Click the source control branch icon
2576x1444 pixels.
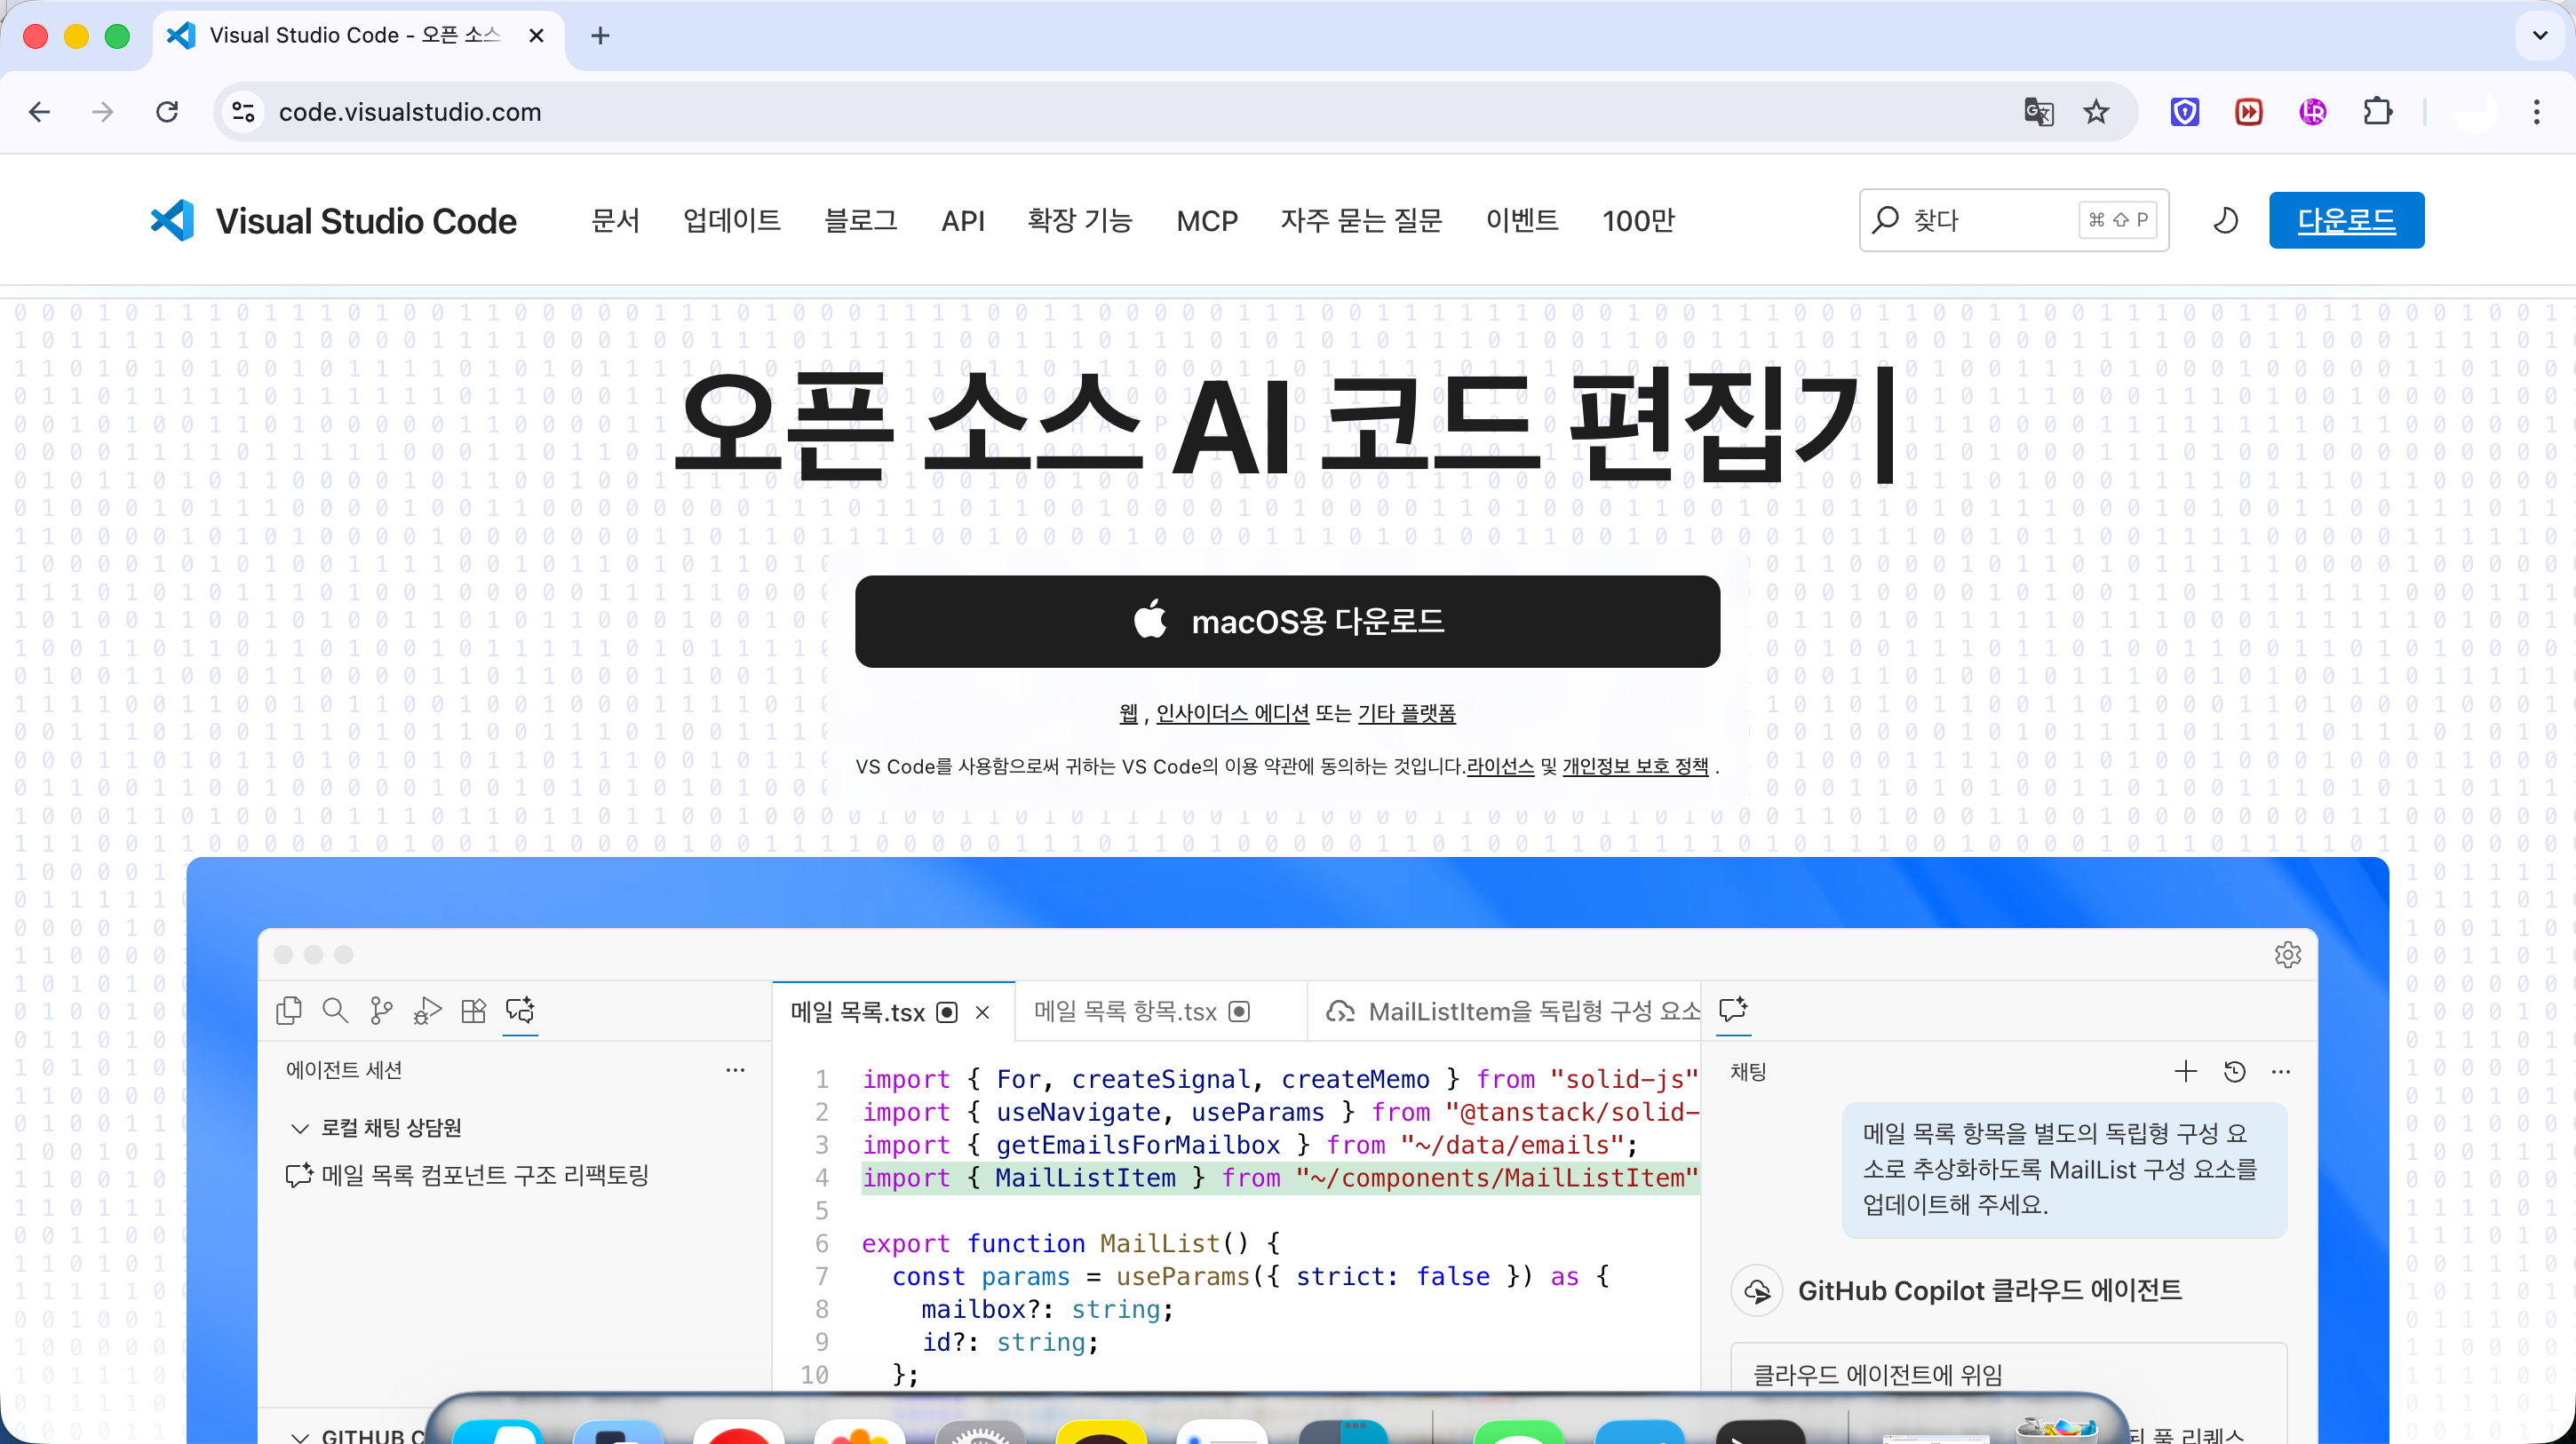381,1010
